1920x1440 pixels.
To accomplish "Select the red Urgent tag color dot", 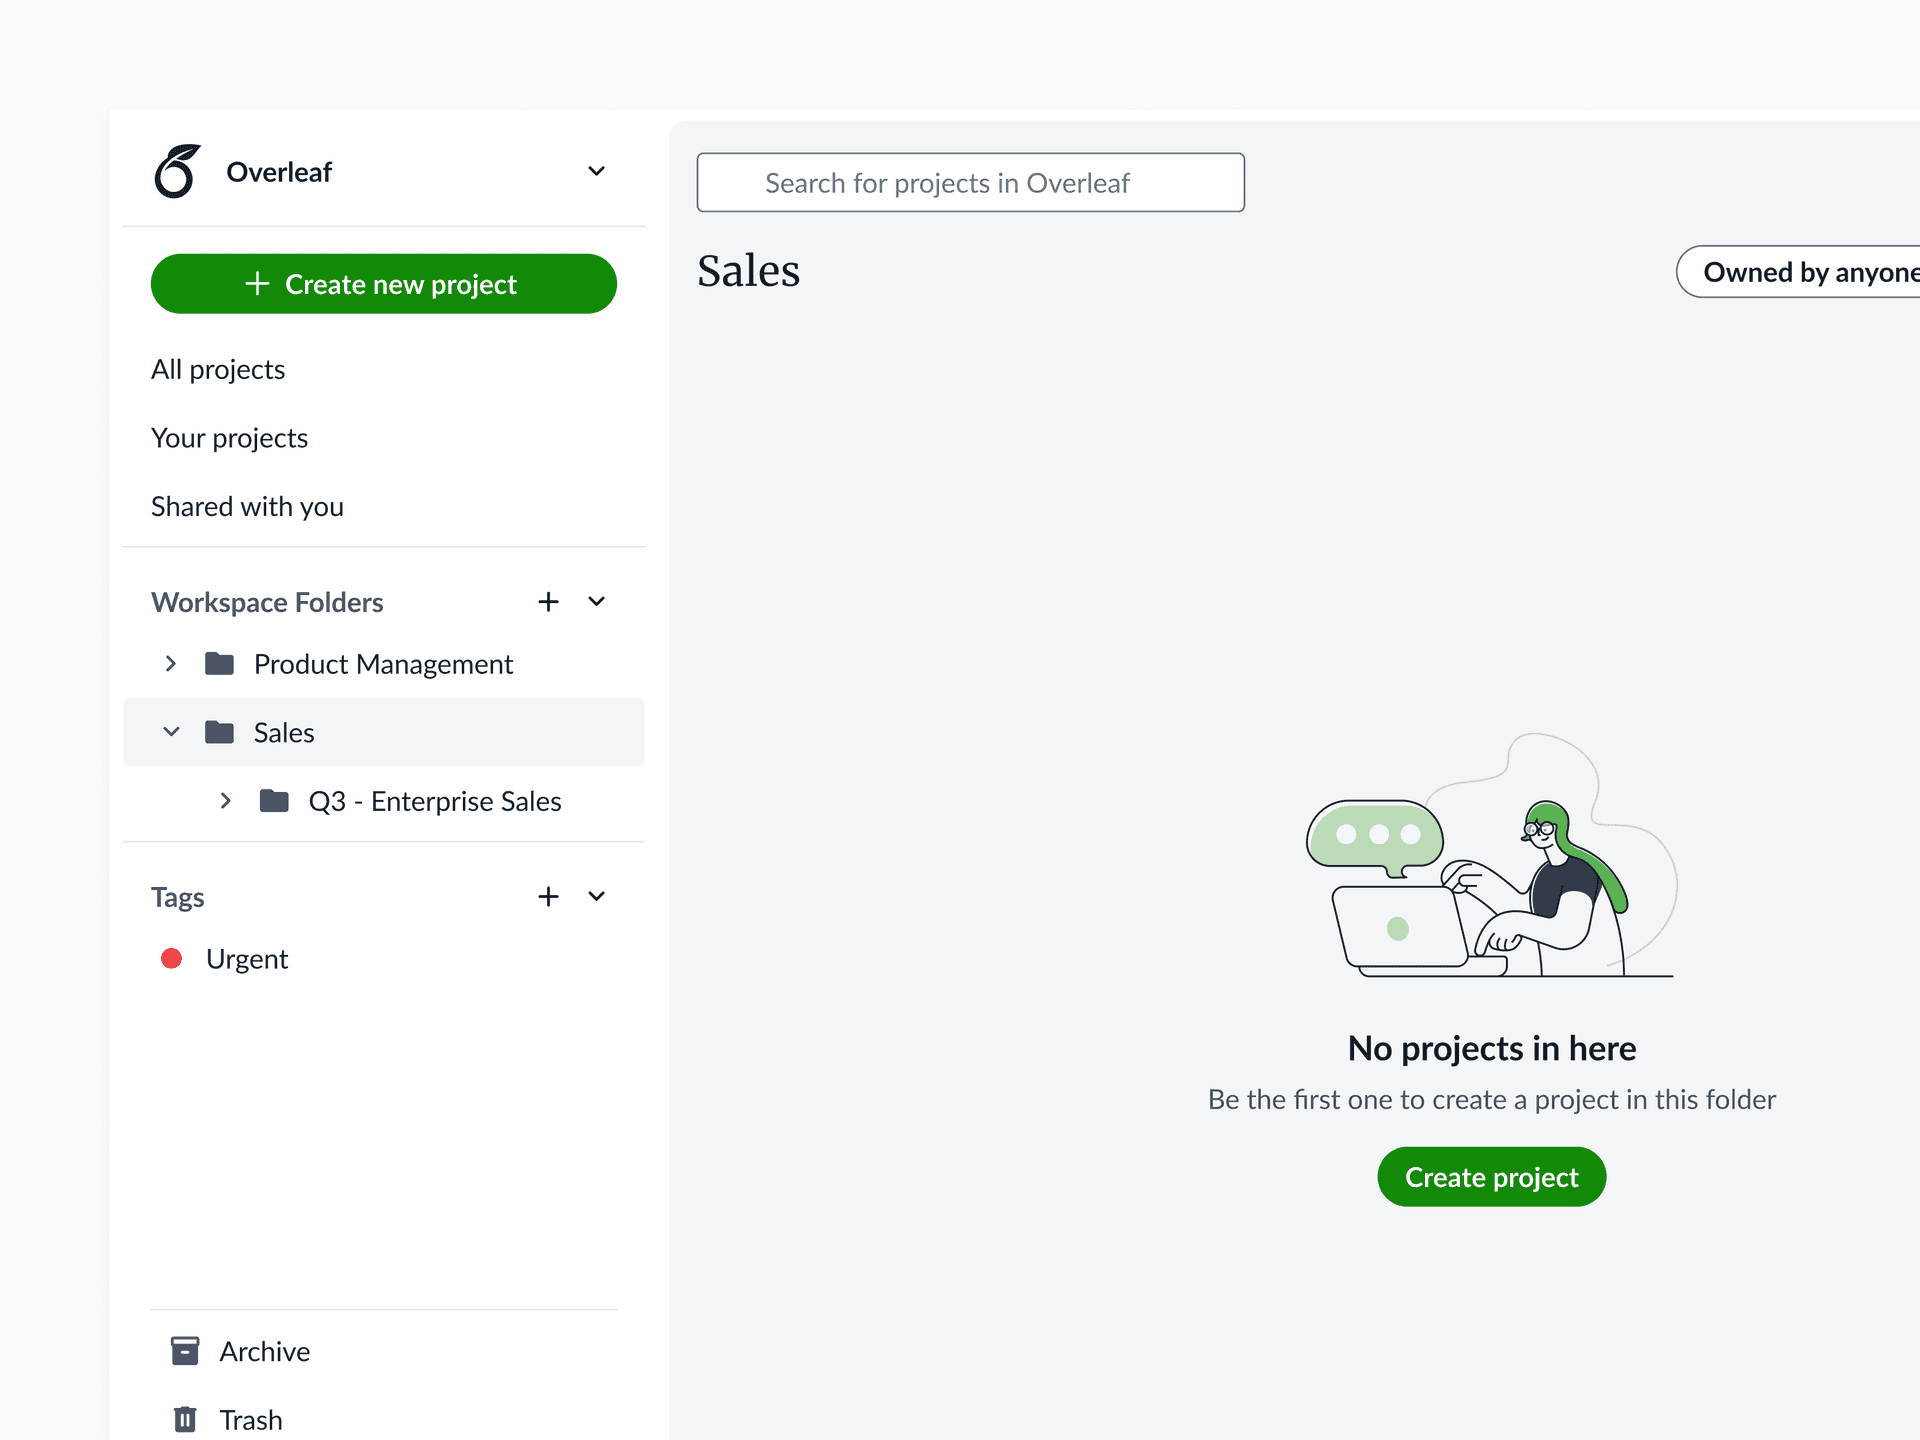I will click(172, 959).
